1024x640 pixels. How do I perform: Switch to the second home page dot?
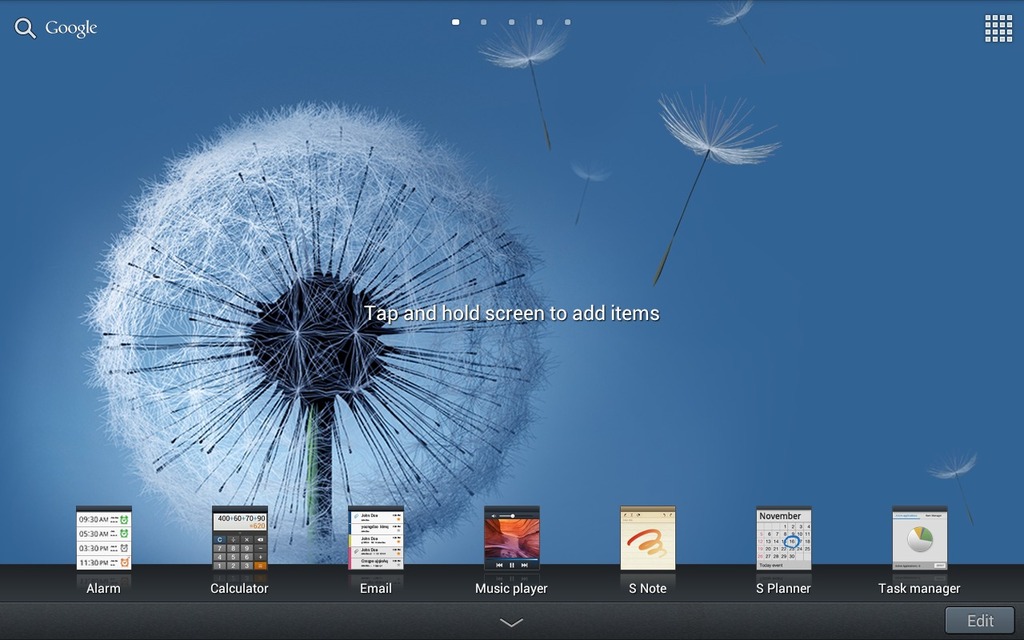484,21
